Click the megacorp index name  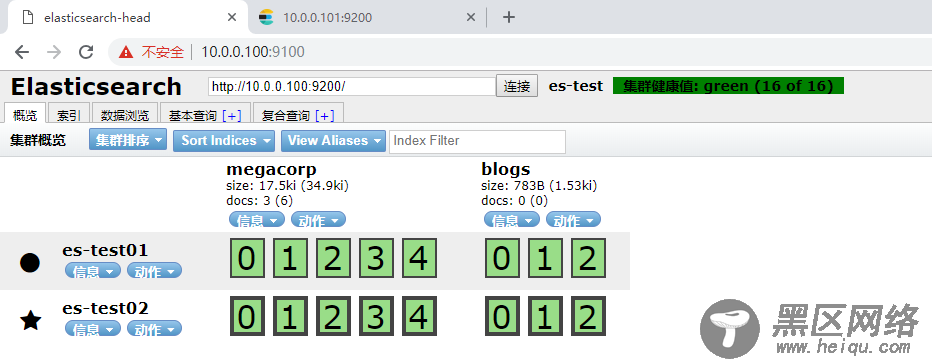click(x=271, y=170)
